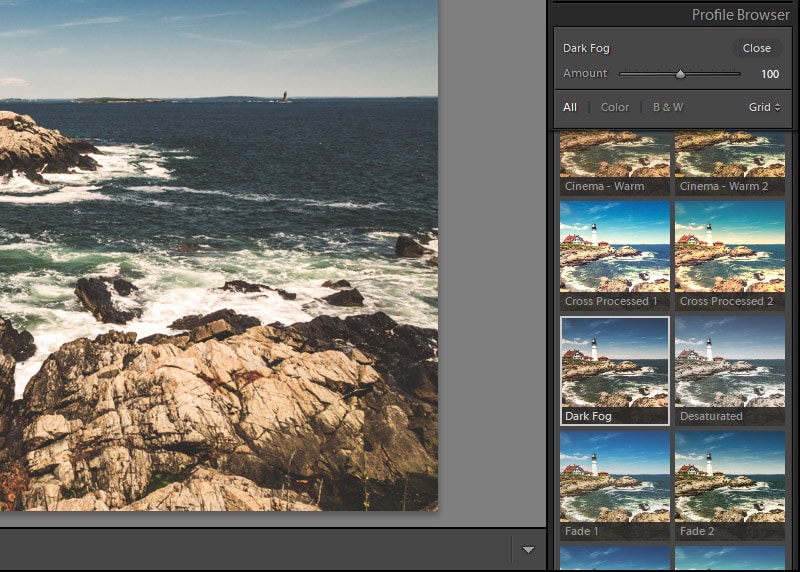Click the Amount label text
Image resolution: width=800 pixels, height=572 pixels.
(585, 73)
